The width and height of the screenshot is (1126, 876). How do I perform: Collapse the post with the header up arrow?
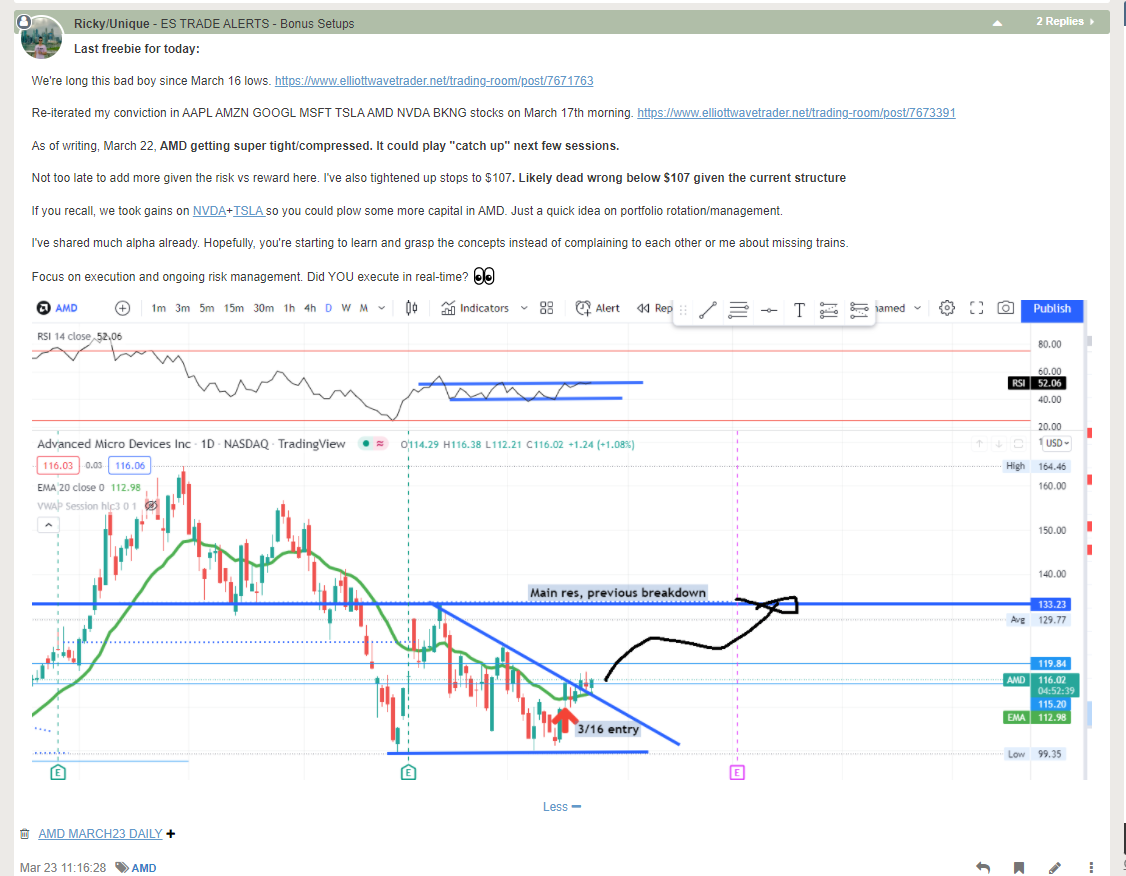click(997, 23)
